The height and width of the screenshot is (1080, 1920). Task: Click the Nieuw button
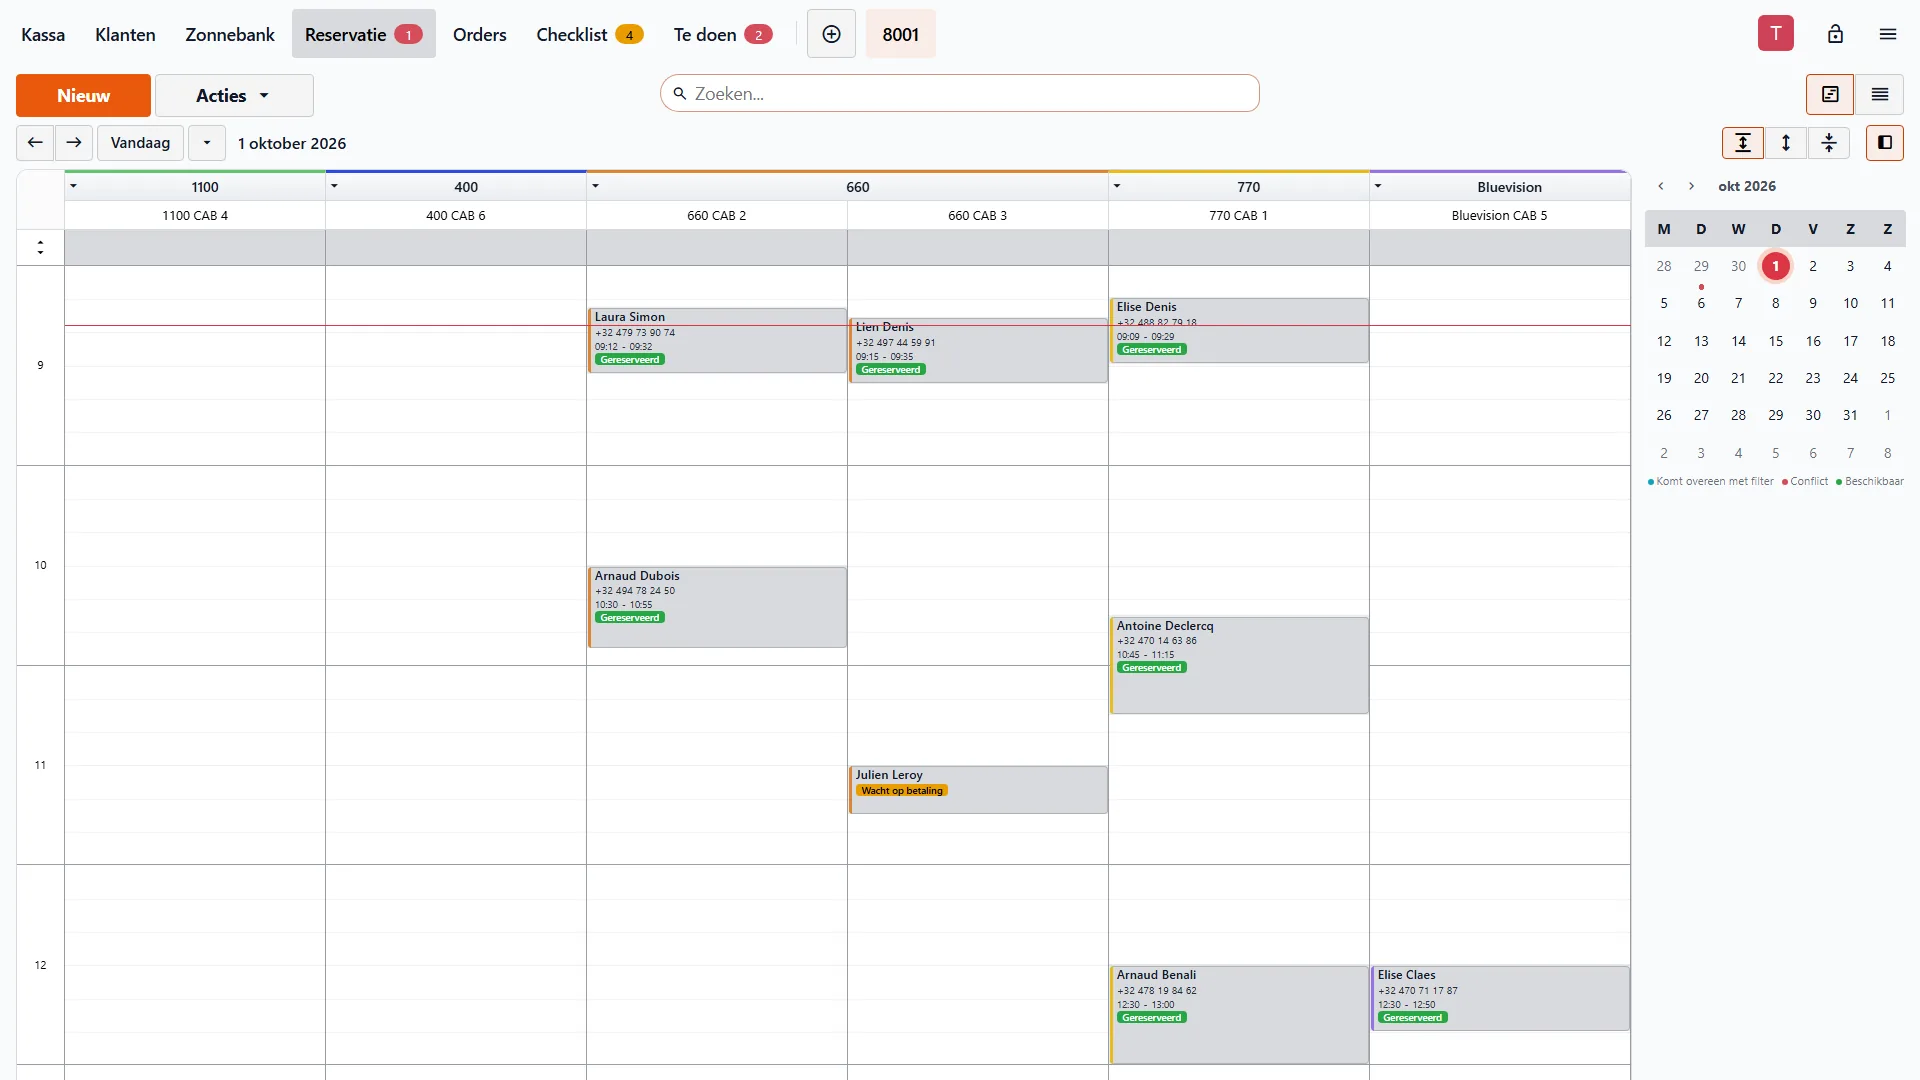[83, 96]
